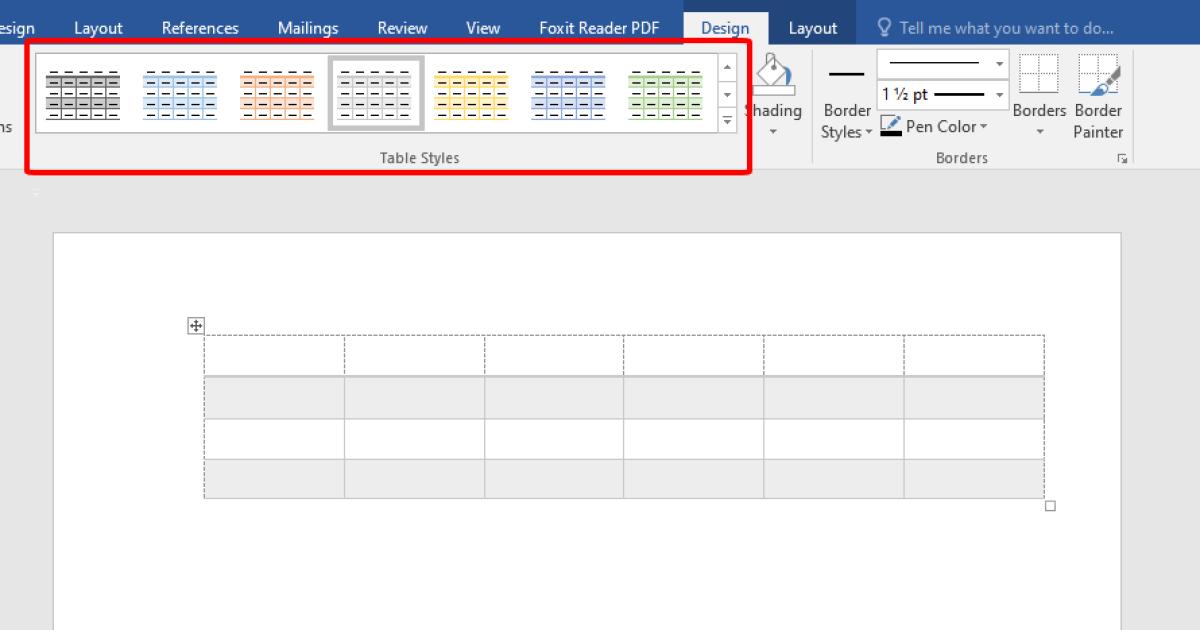Apply the gray grid table style
This screenshot has width=1200, height=630.
(83, 94)
